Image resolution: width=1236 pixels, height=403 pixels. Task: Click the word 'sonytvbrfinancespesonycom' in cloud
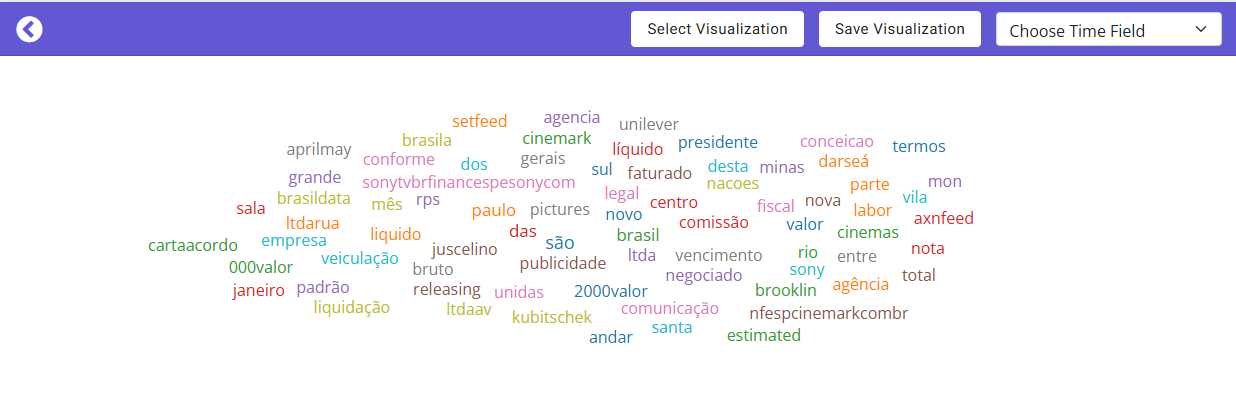click(x=469, y=182)
